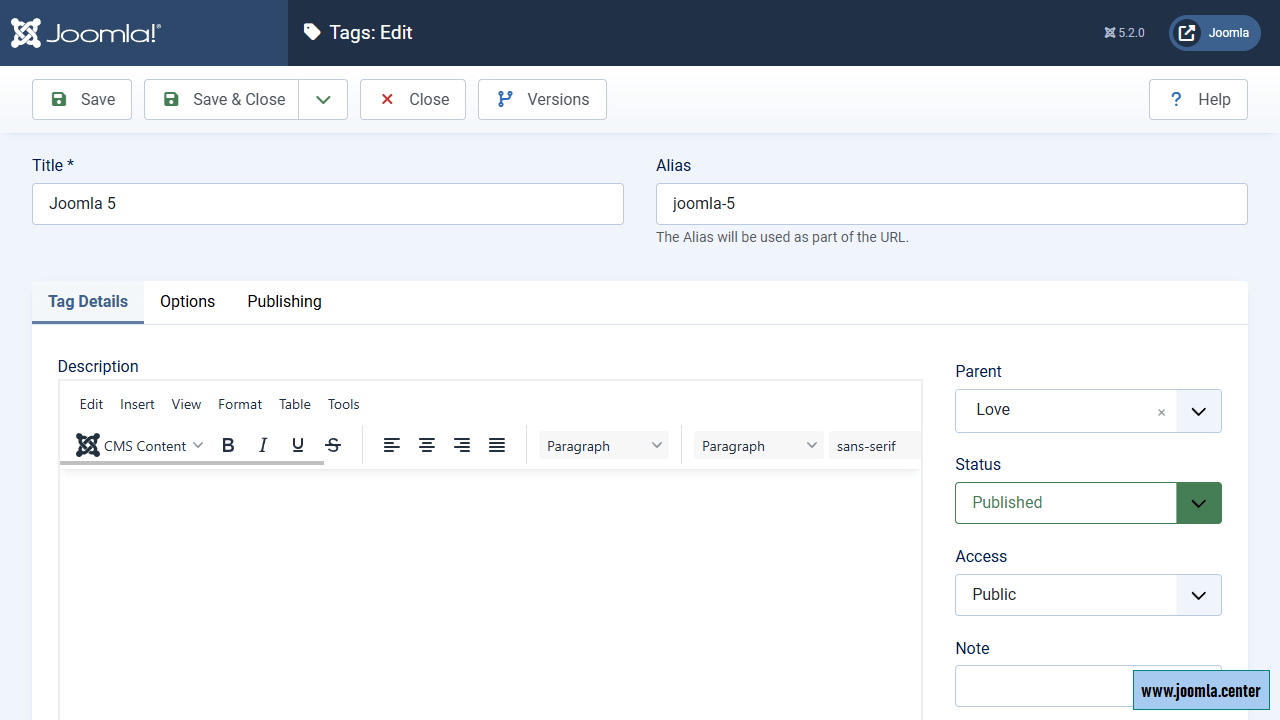Open the Help button
This screenshot has height=720, width=1280.
point(1198,99)
